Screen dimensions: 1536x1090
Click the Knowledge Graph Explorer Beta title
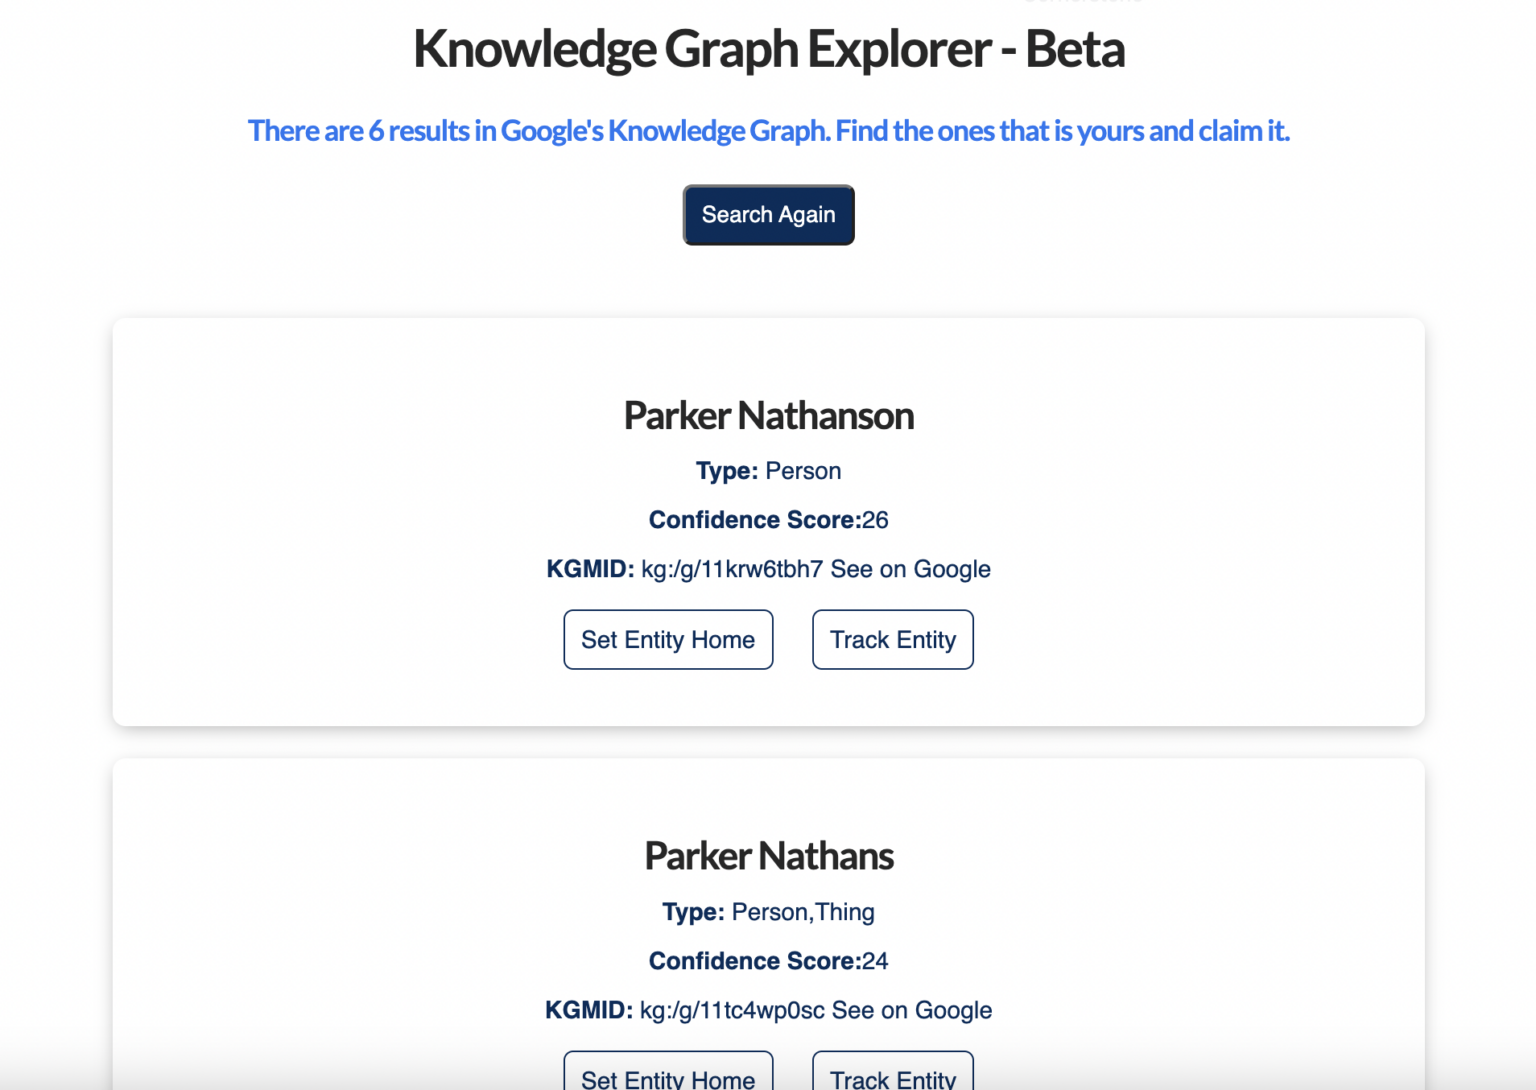click(768, 48)
